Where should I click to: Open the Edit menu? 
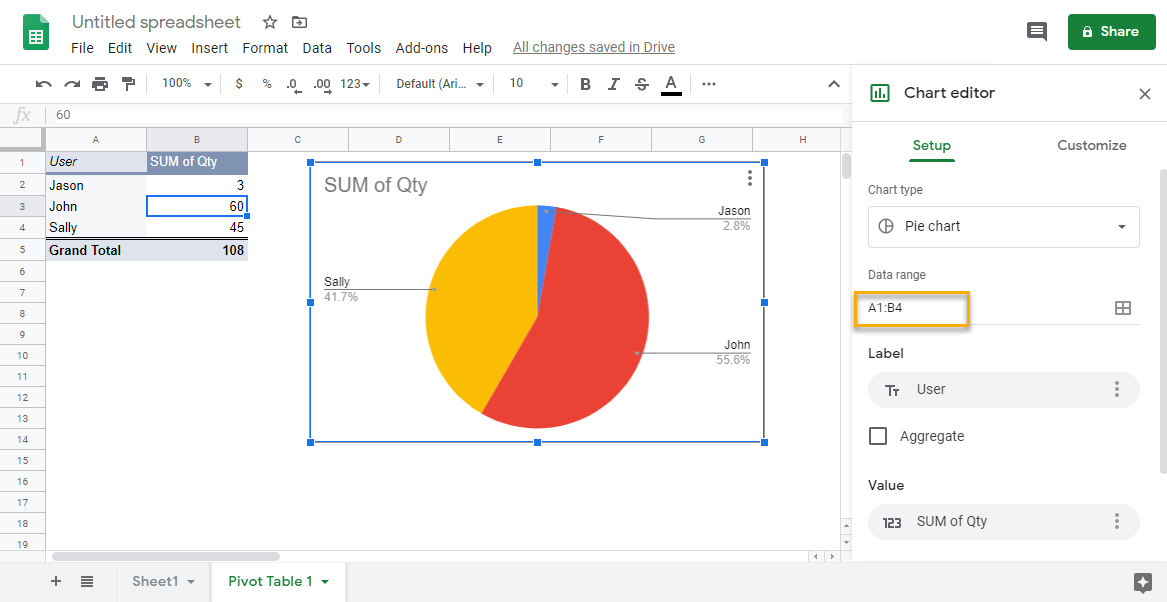coord(120,48)
